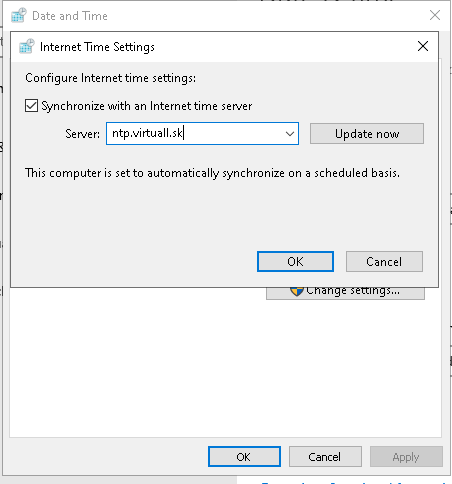Untick Synchronize with an Internet time server
Image resolution: width=452 pixels, height=484 pixels.
point(31,106)
